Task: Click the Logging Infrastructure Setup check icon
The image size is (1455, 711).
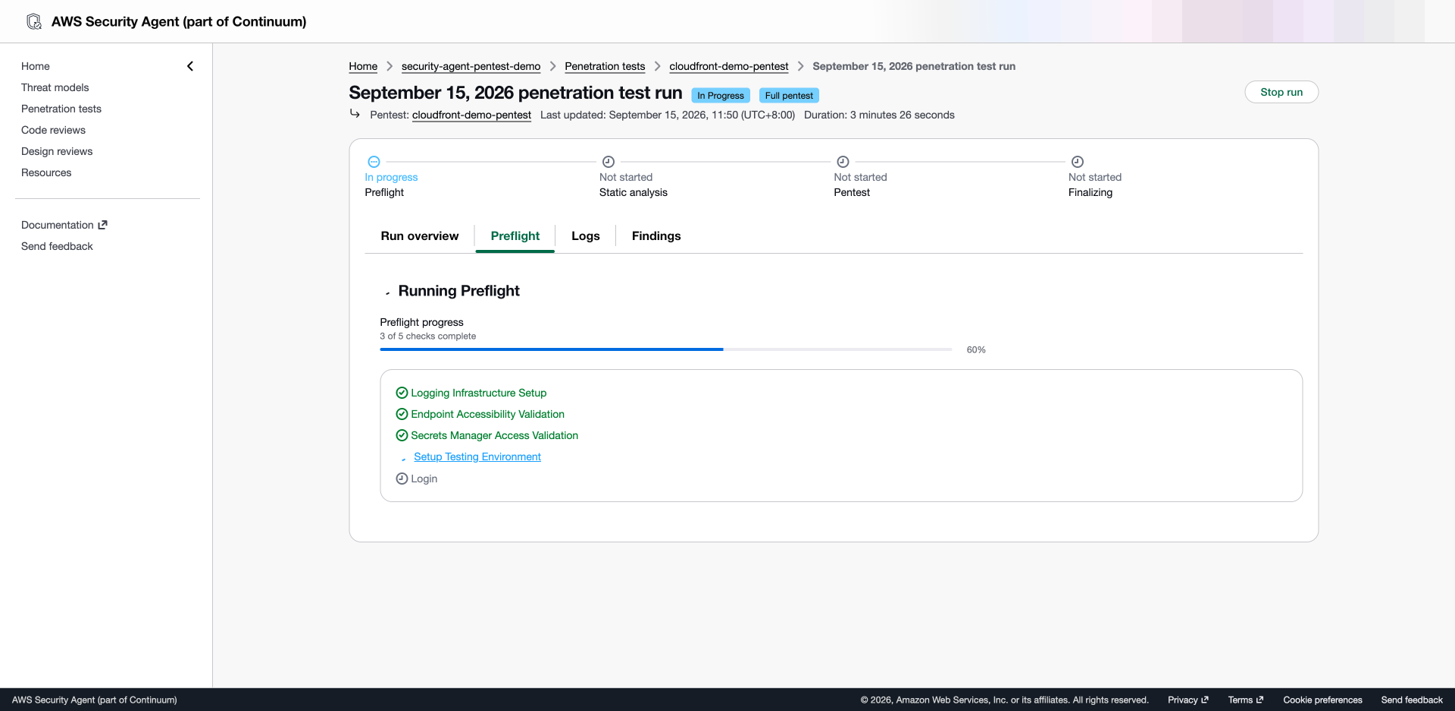Action: [402, 393]
